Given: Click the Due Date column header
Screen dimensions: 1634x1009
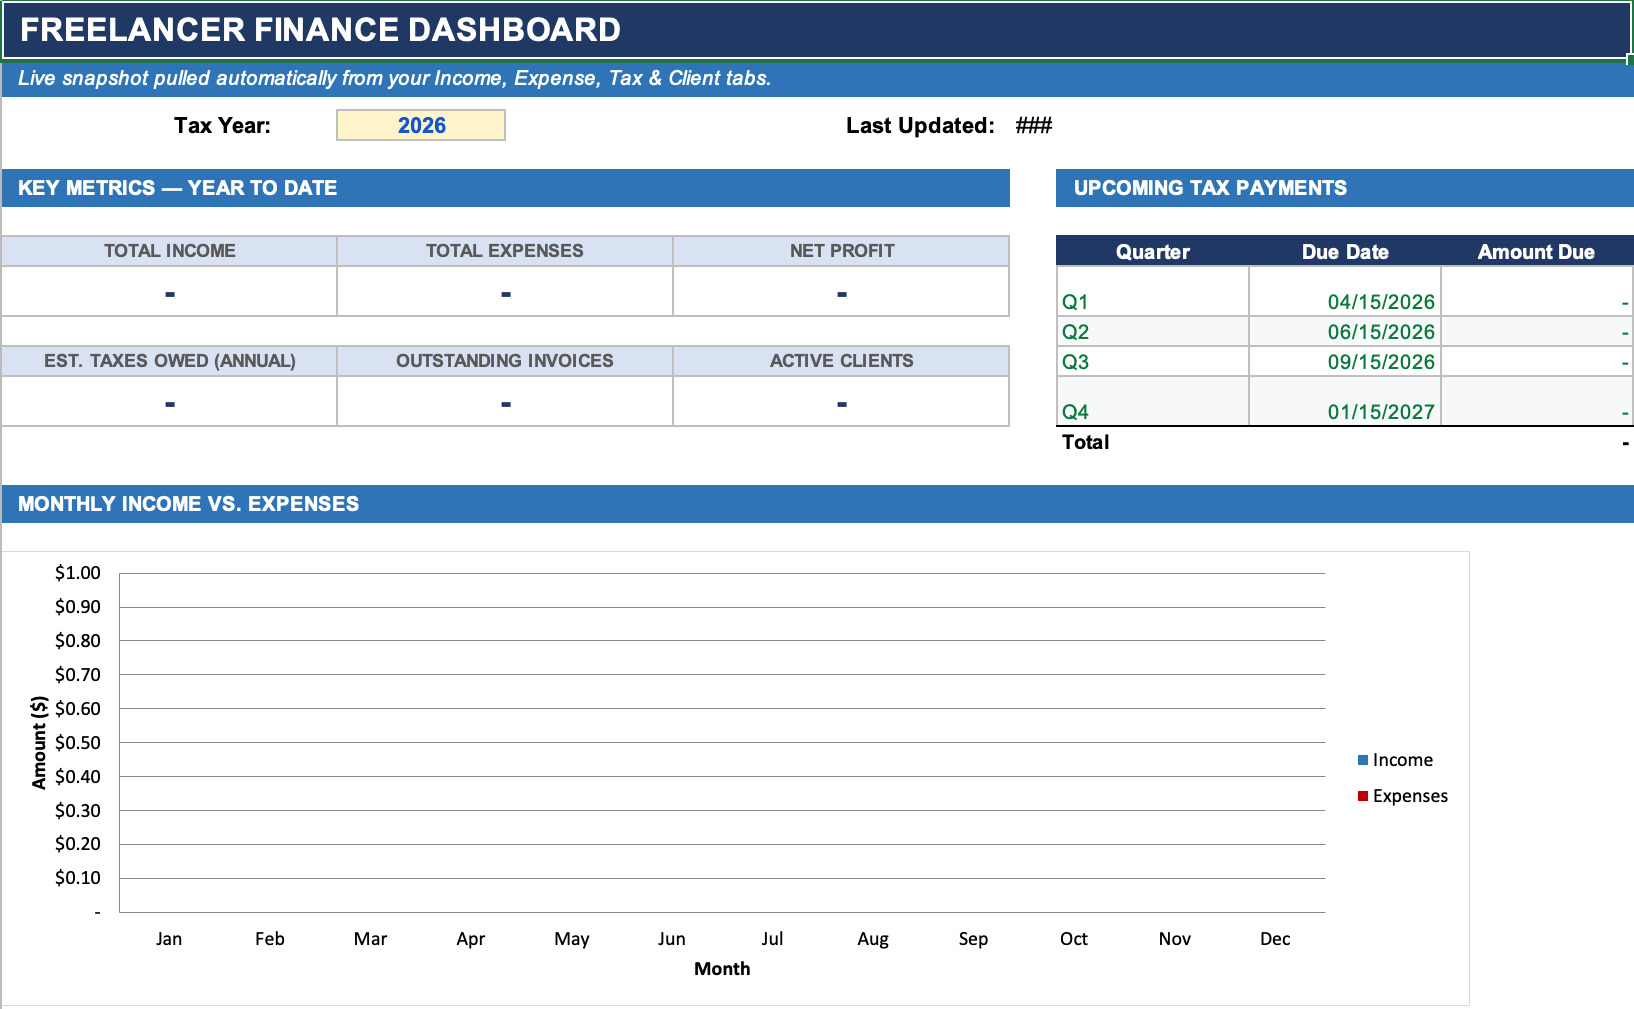Looking at the screenshot, I should point(1345,251).
